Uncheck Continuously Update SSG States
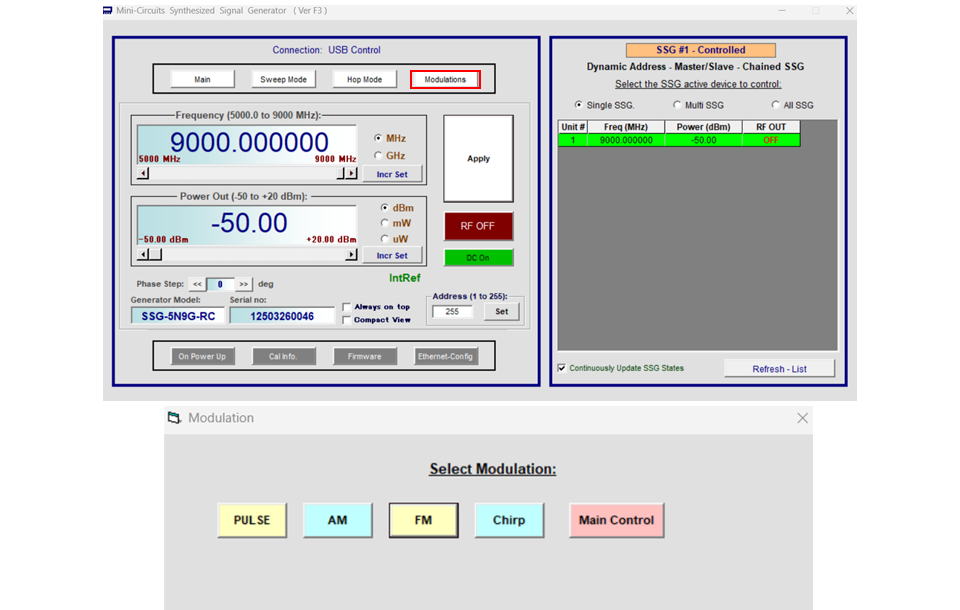 [561, 368]
